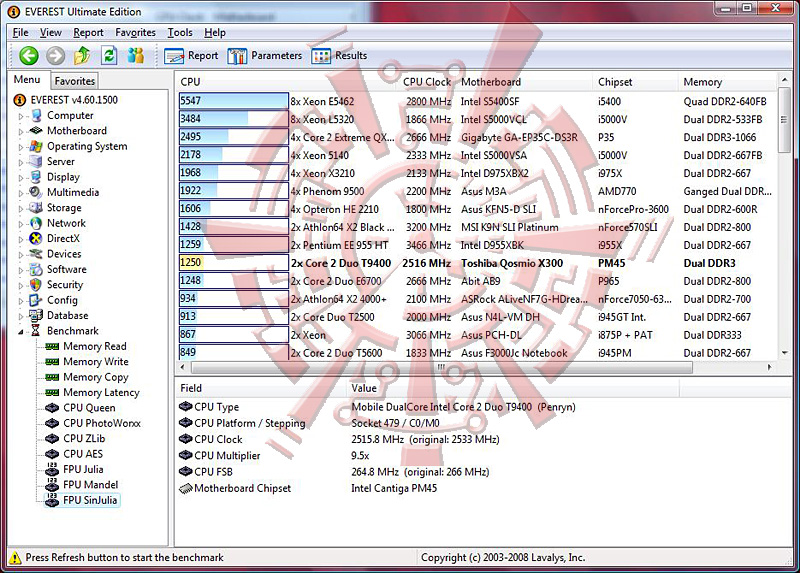Screen dimensions: 800x573
Task: Click the Refresh icon in toolbar
Action: (109, 56)
